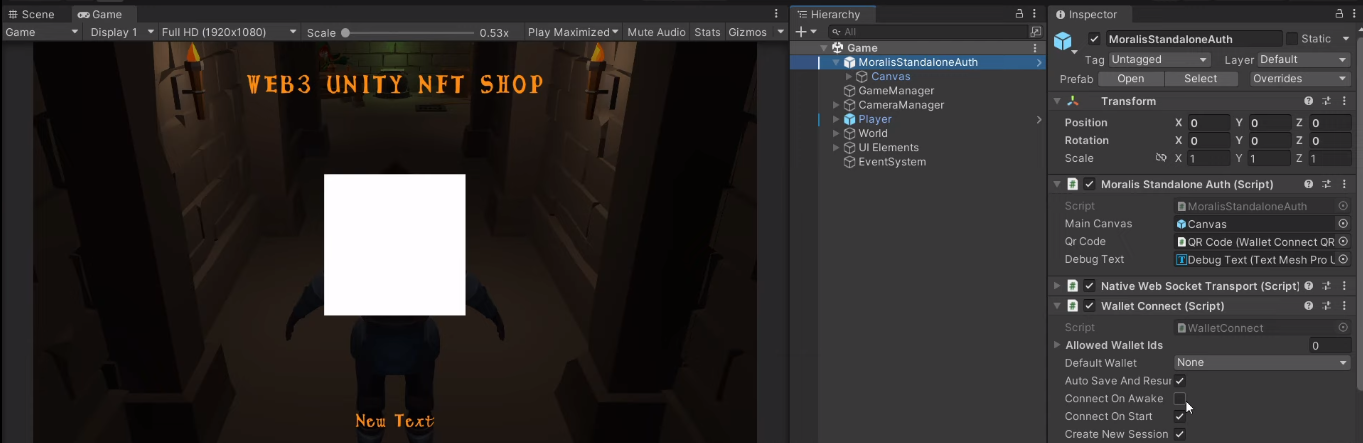Open Player prefab arrow in Hierarchy
This screenshot has width=1363, height=443.
1039,119
